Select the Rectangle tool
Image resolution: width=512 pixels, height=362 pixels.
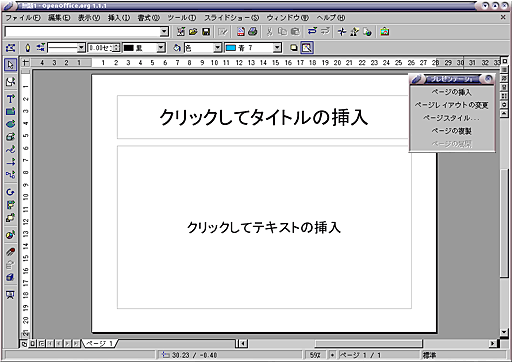(x=10, y=111)
